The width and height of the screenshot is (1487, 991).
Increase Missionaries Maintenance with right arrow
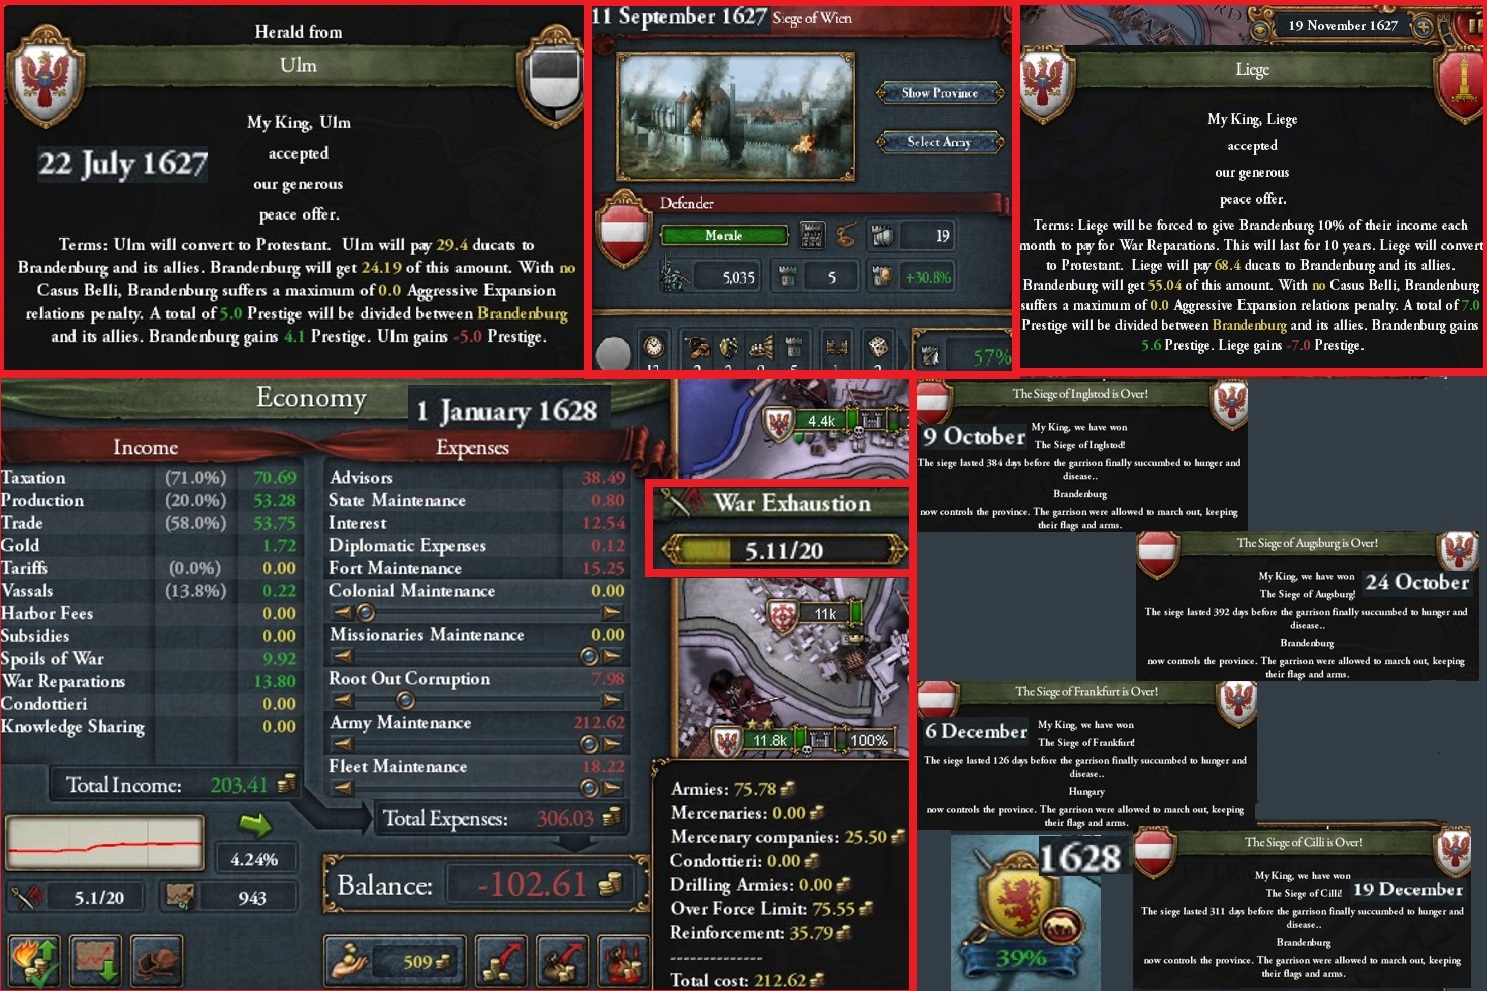point(612,656)
